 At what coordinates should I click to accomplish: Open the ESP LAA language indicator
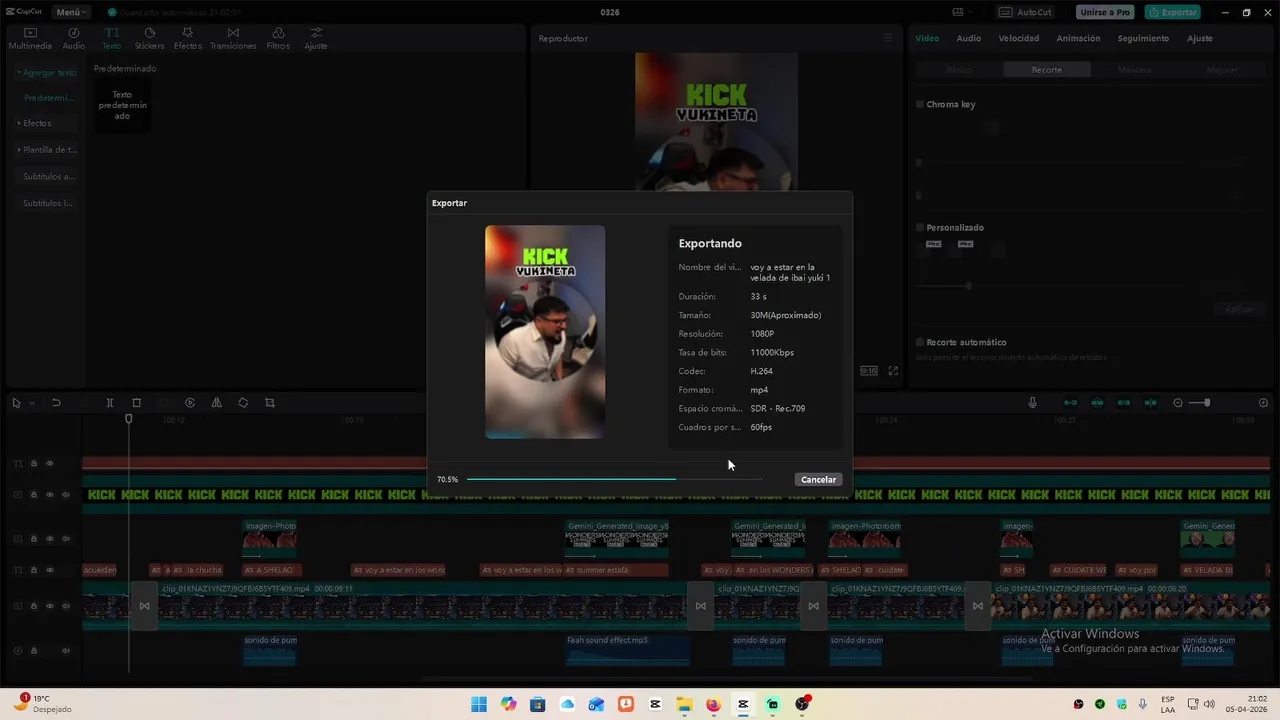pos(1168,704)
